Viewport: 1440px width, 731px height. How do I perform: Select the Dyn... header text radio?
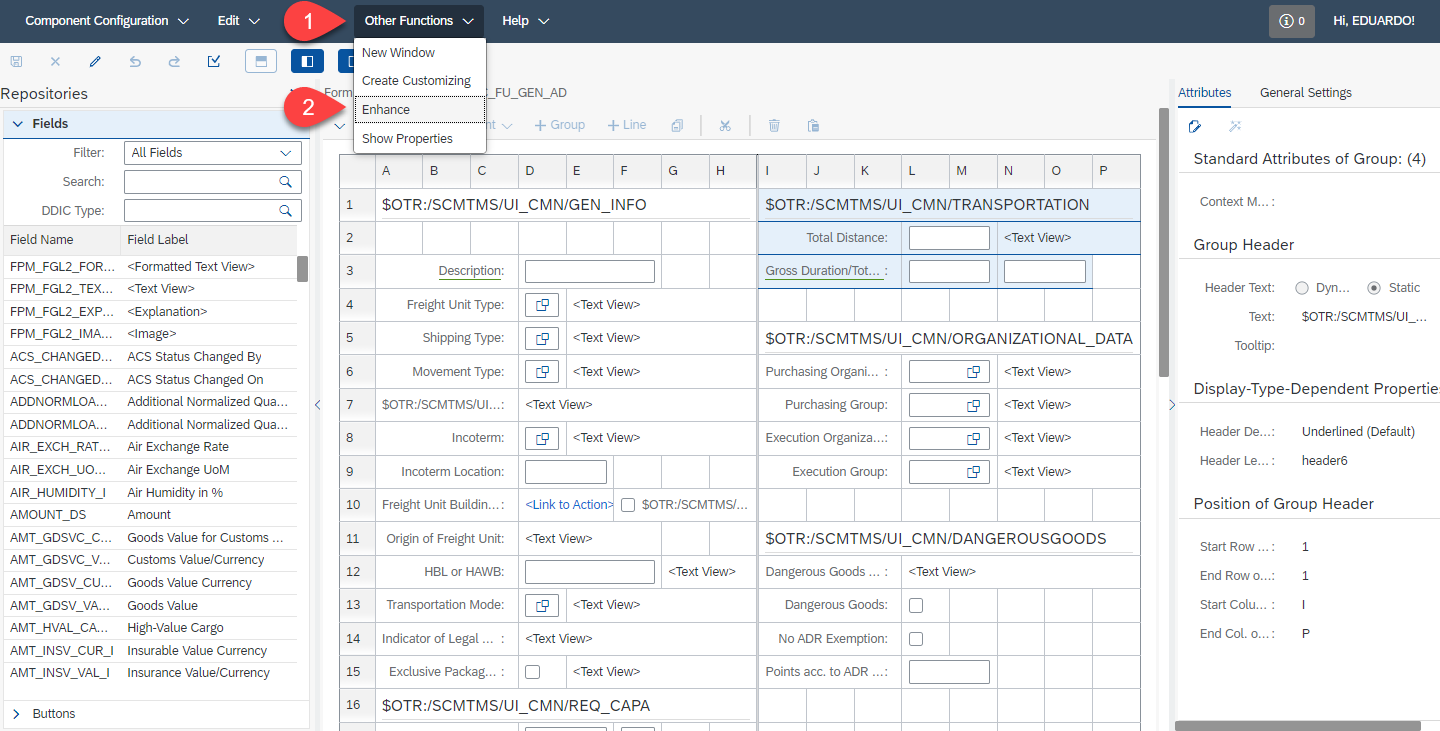click(1302, 288)
